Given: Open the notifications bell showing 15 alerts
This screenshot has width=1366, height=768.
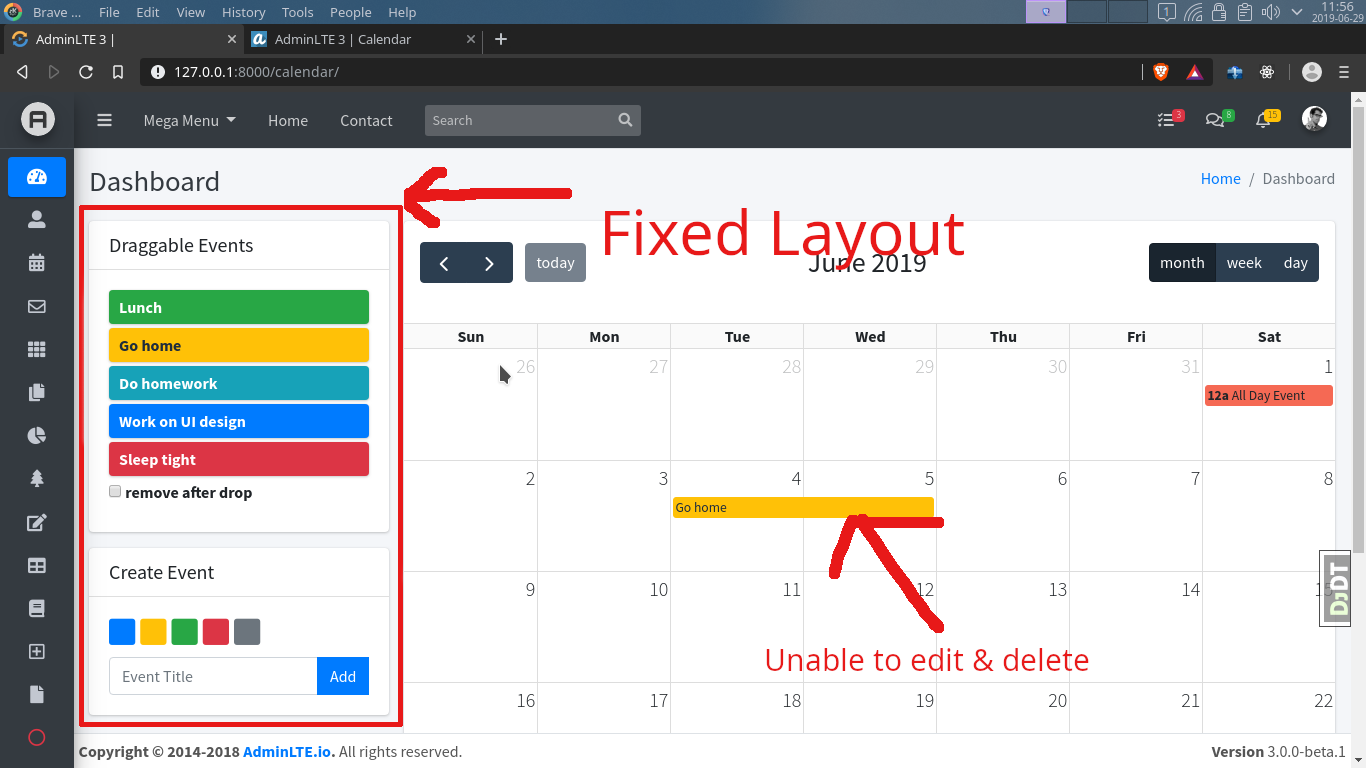Looking at the screenshot, I should click(1264, 119).
